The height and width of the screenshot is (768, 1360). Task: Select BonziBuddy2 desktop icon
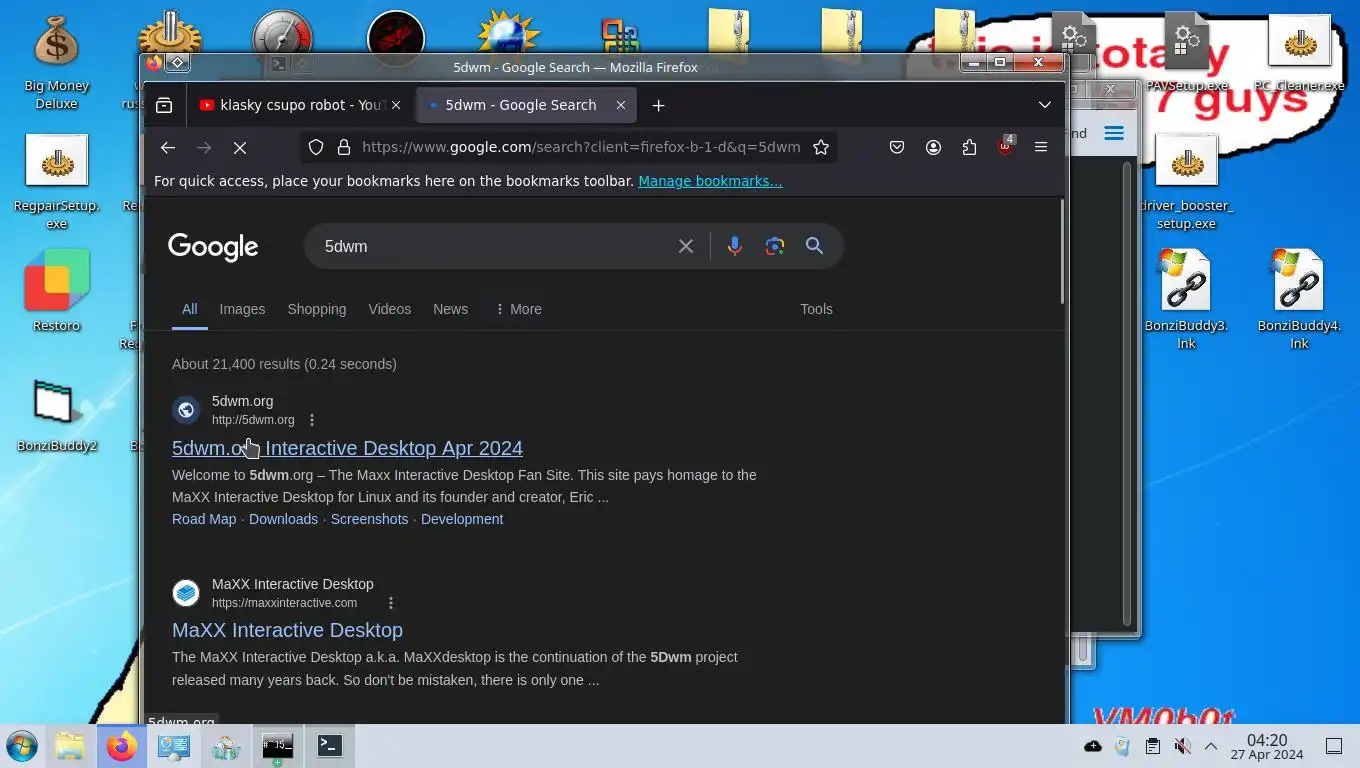56,416
